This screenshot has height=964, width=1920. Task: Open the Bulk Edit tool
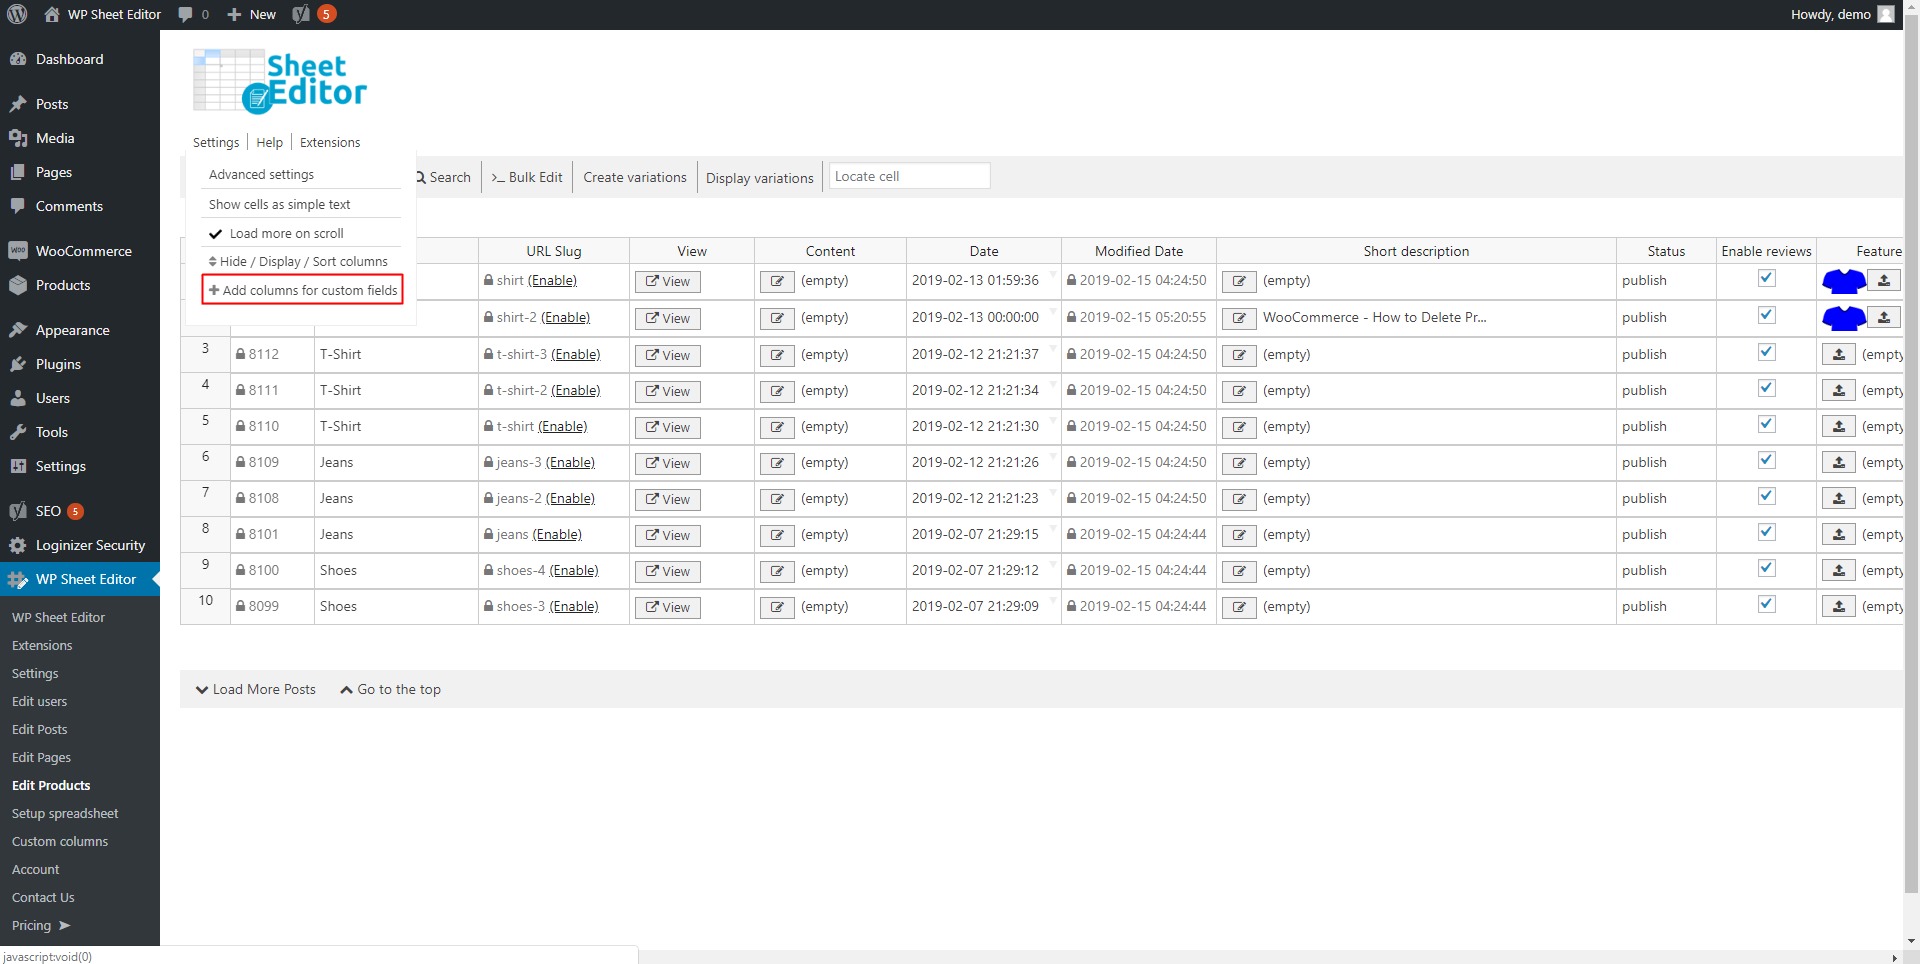527,177
